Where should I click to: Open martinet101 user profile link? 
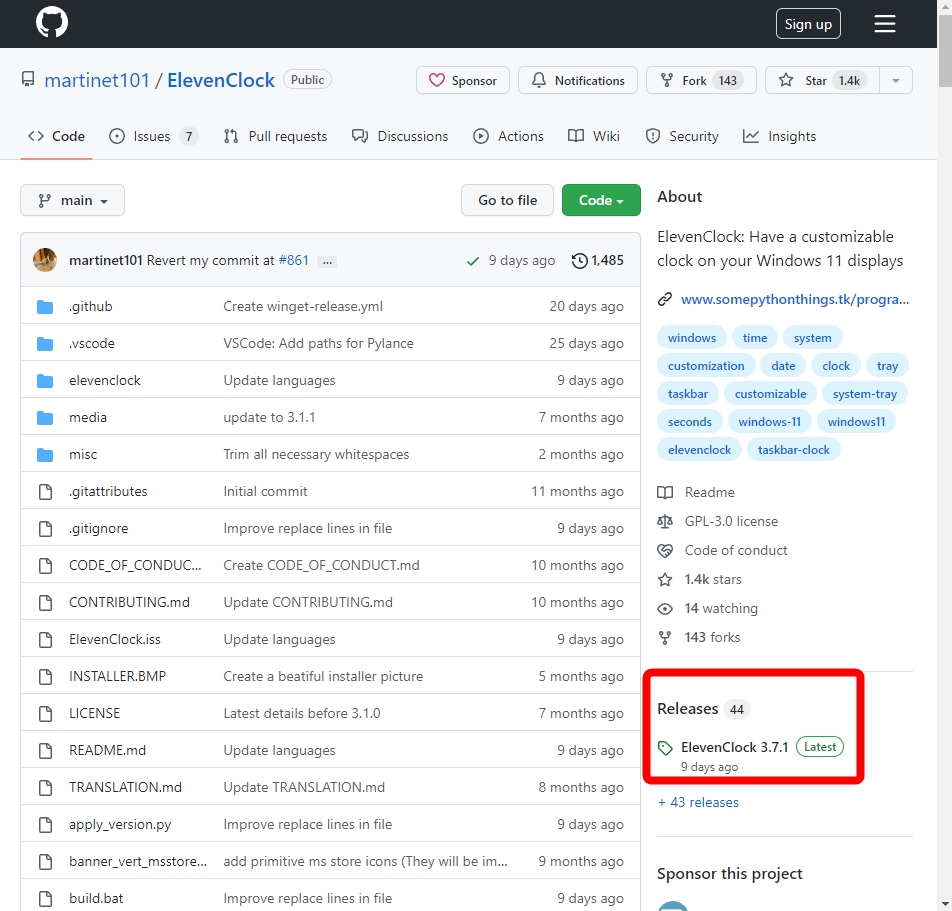coord(97,80)
